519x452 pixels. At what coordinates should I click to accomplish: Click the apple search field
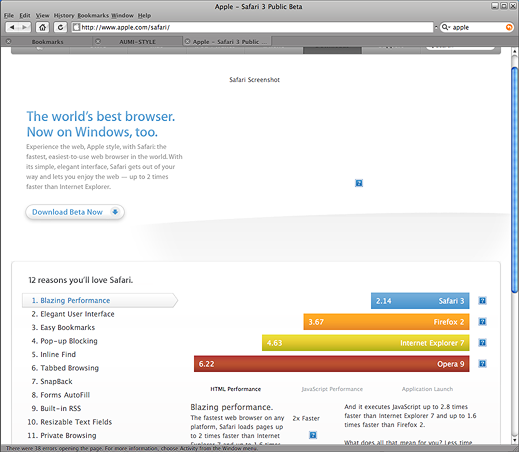coord(478,27)
